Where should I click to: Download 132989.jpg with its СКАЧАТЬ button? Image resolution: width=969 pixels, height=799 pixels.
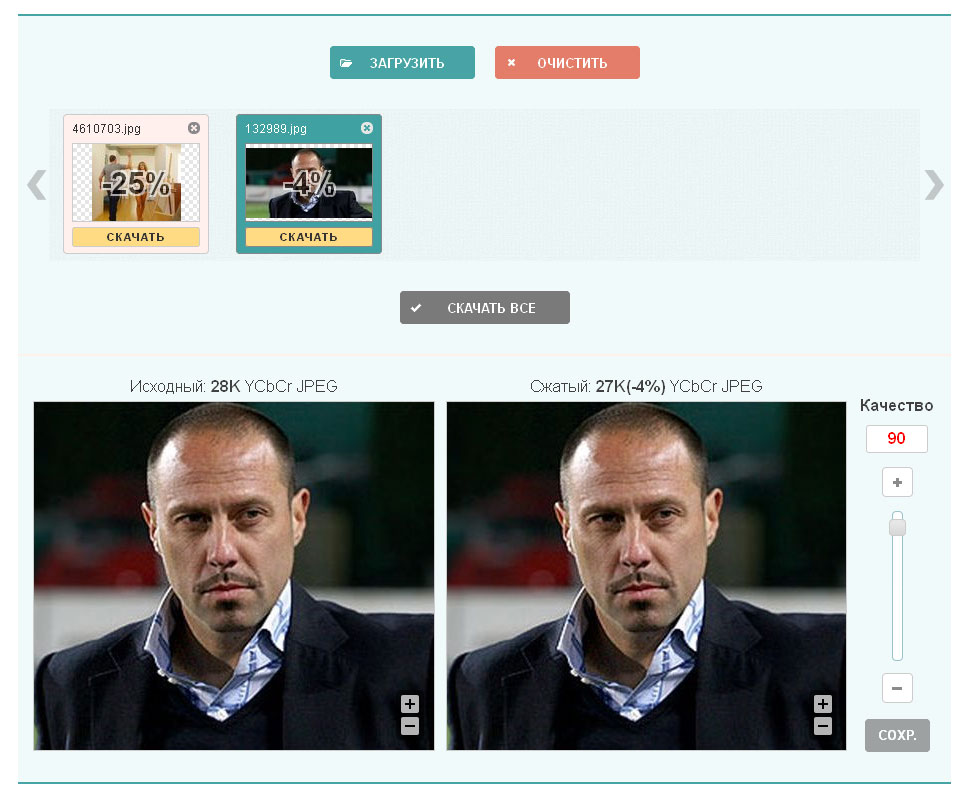click(309, 237)
